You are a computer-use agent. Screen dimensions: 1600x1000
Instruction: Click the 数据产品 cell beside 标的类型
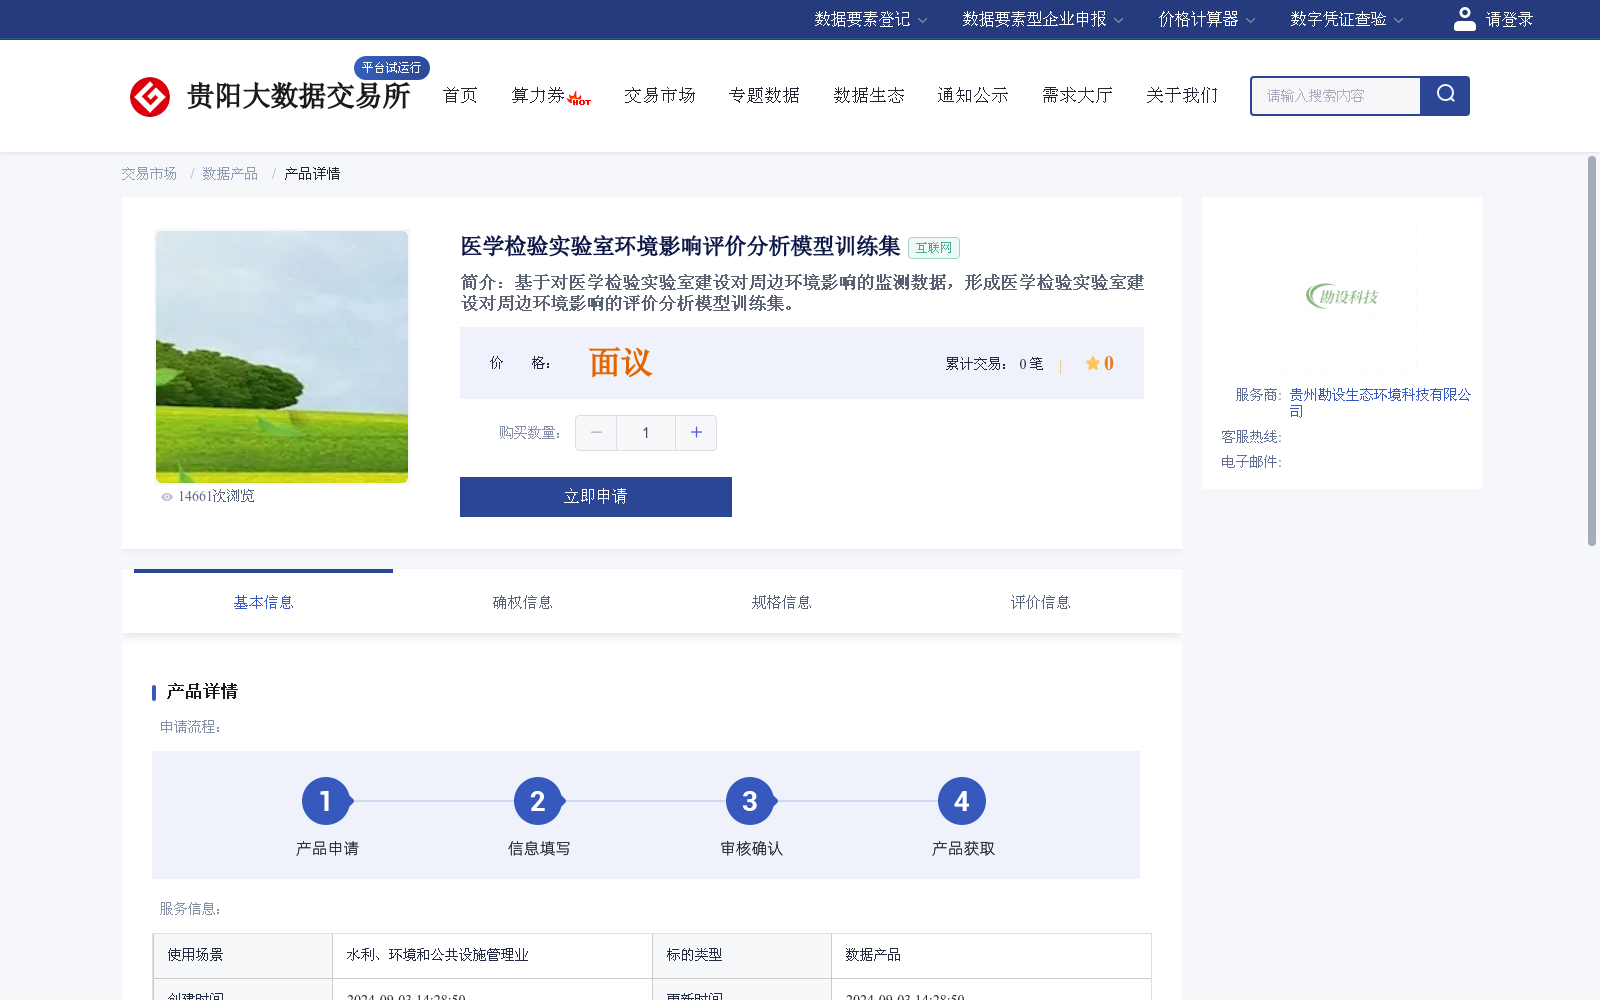tap(991, 955)
